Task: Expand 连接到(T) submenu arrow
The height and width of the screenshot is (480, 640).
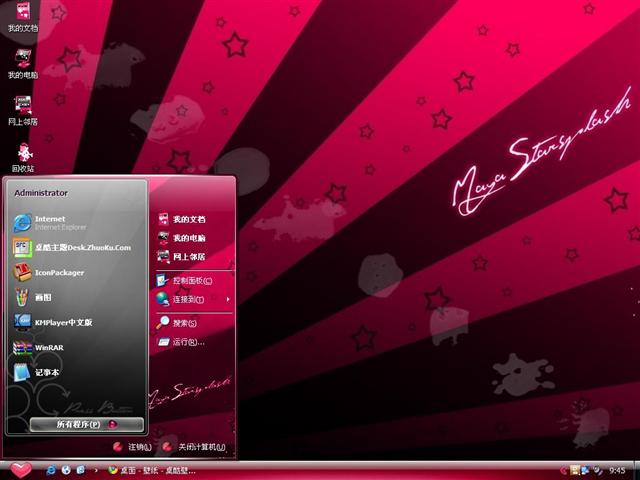Action: [x=228, y=299]
